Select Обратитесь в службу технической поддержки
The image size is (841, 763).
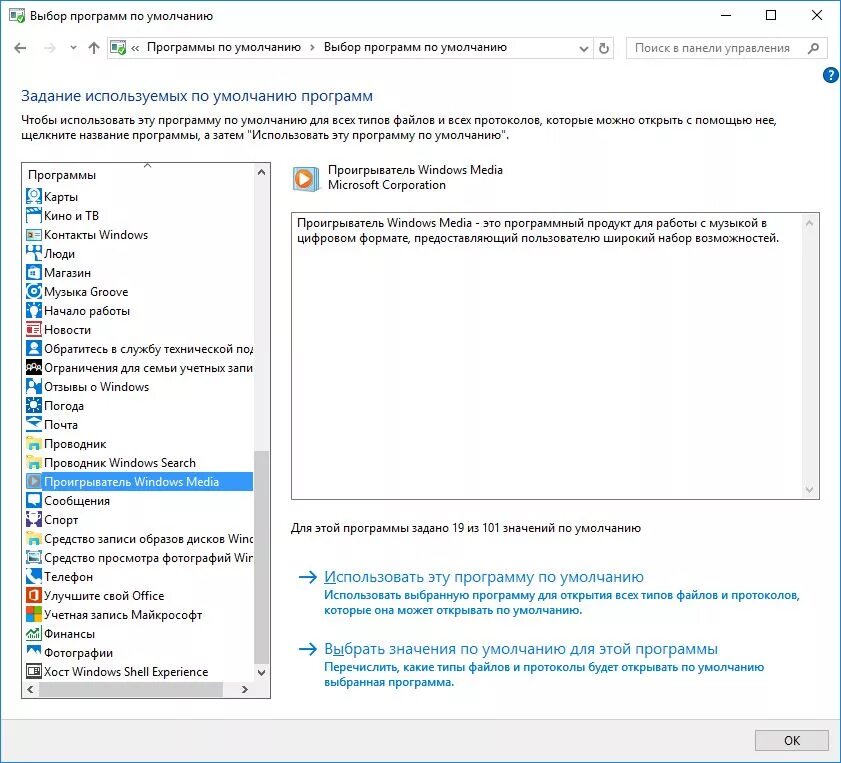tap(139, 349)
